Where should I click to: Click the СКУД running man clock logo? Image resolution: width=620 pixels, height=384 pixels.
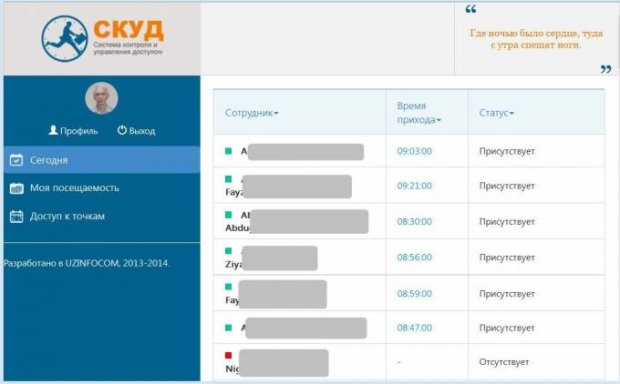pos(64,38)
